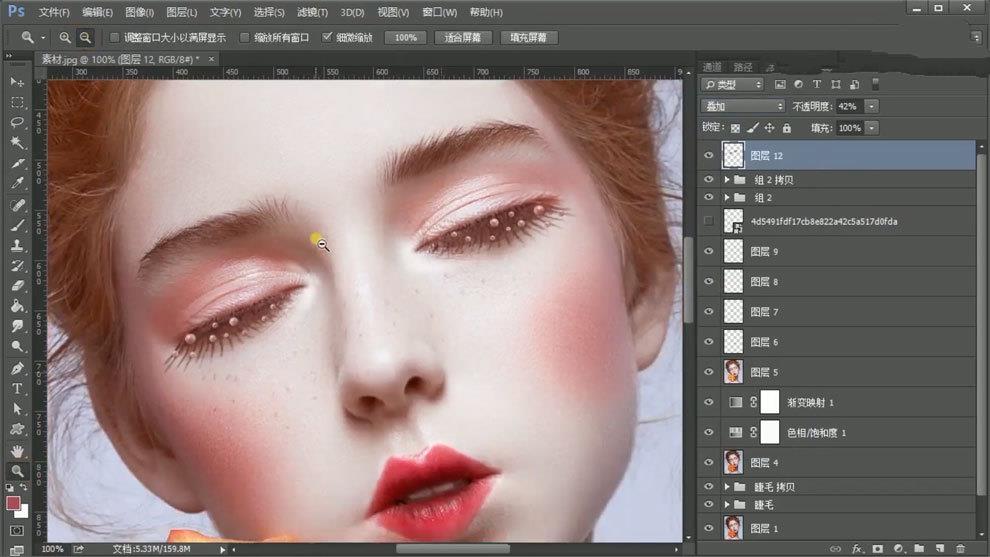Hide layer 图层 9 with eye icon
Viewport: 990px width, 557px height.
click(x=709, y=252)
